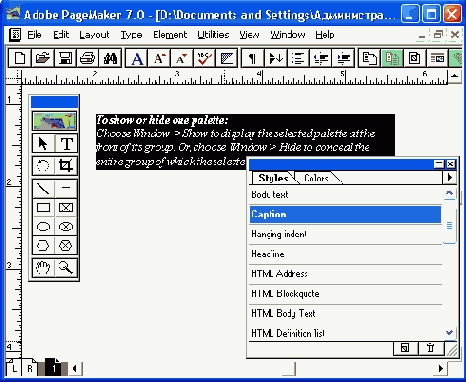Select the Rectangle tool
Viewport: 466px width, 382px height.
coord(43,208)
